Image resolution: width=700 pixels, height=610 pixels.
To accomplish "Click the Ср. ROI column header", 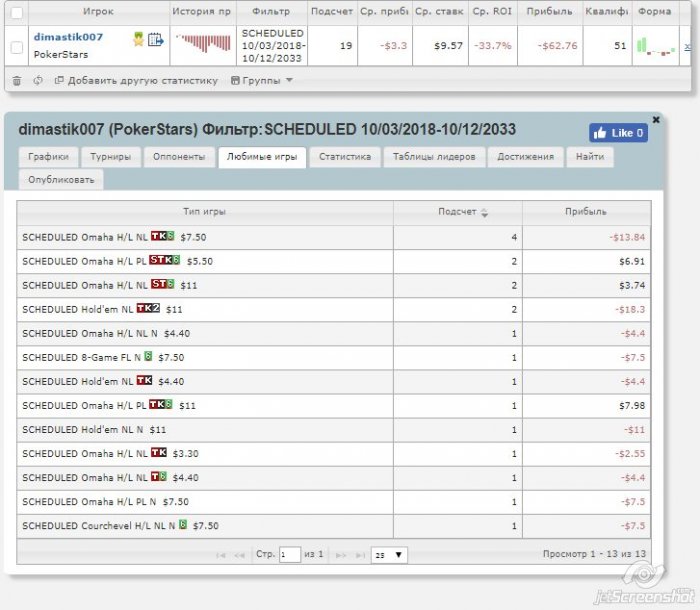I will coord(493,13).
